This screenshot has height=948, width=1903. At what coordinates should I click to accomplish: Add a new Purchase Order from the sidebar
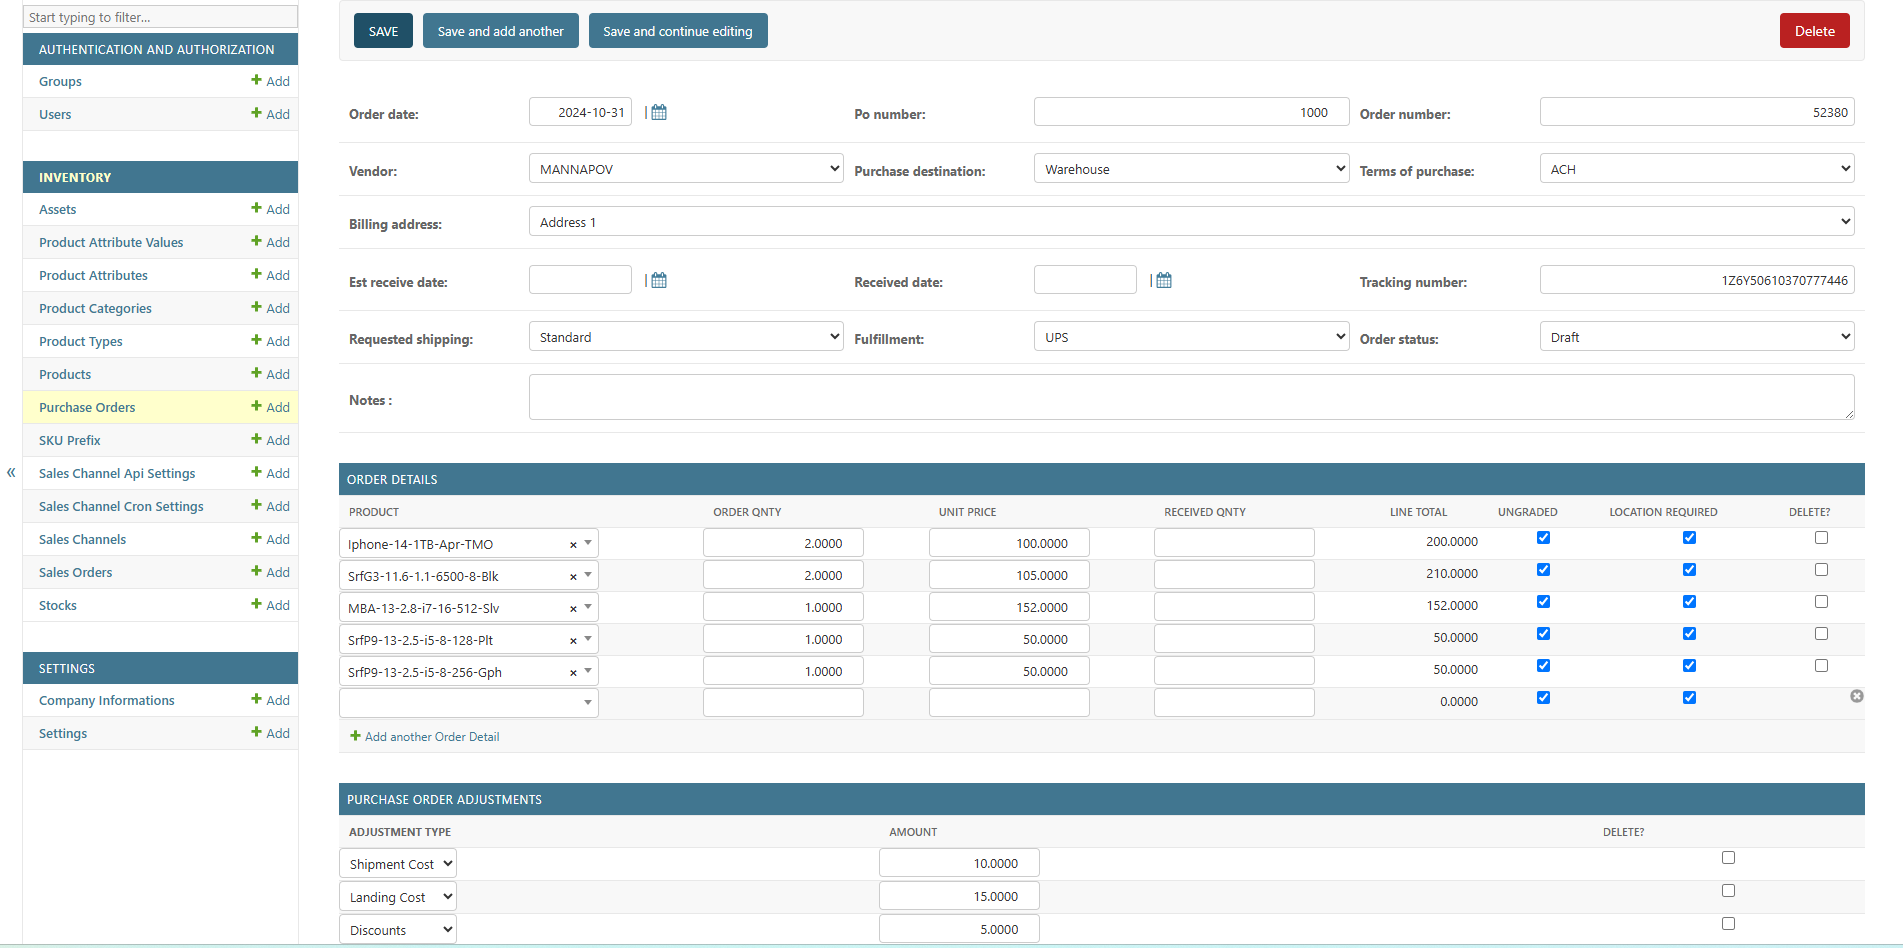pyautogui.click(x=270, y=407)
